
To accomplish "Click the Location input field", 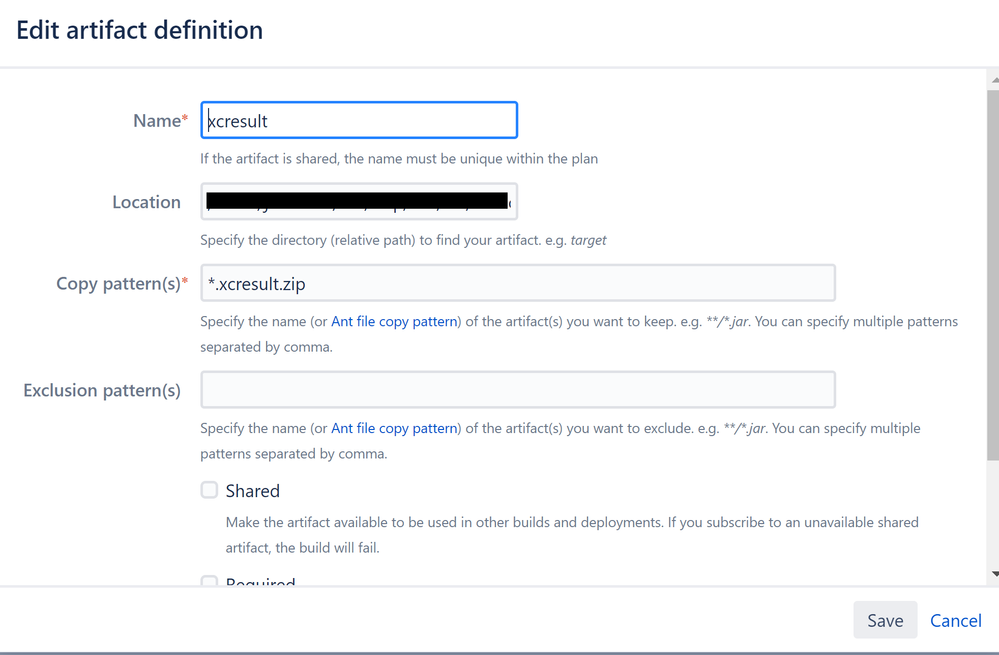I will (358, 201).
